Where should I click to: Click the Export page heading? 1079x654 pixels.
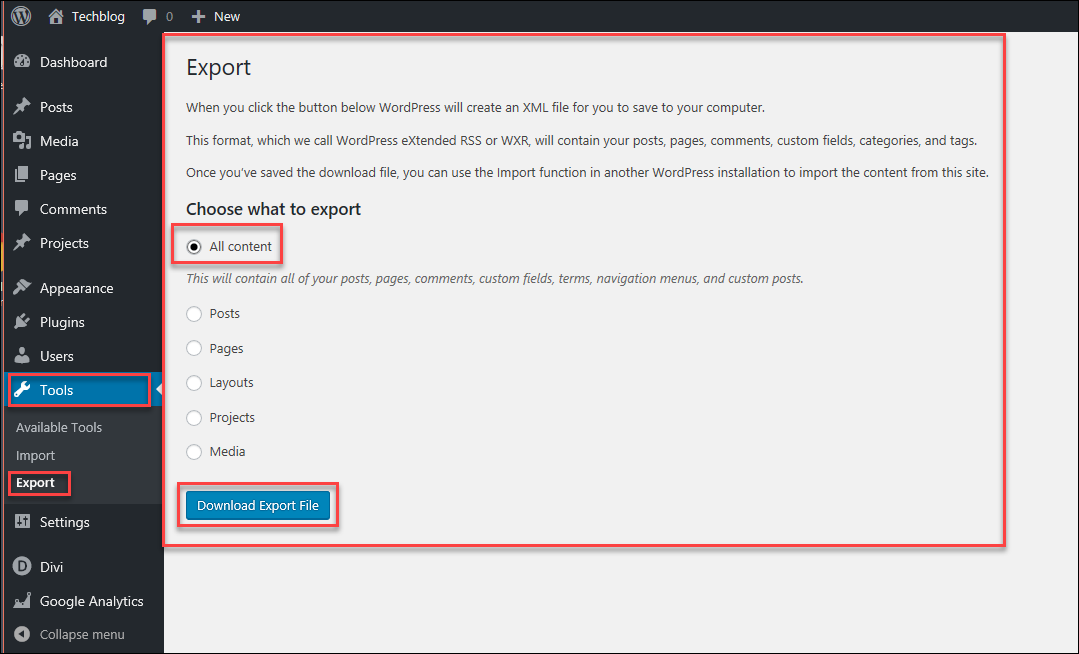tap(219, 67)
